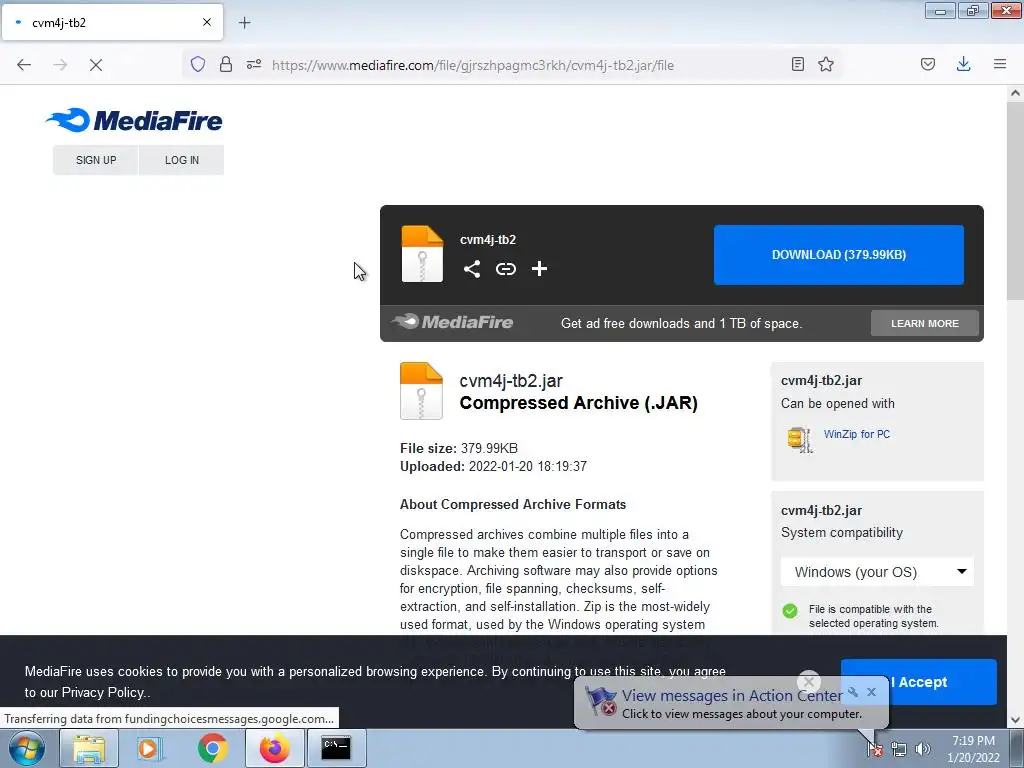The height and width of the screenshot is (768, 1024).
Task: Click the Uploaded: 2022-01-20 18:19:37 text
Action: pos(493,467)
